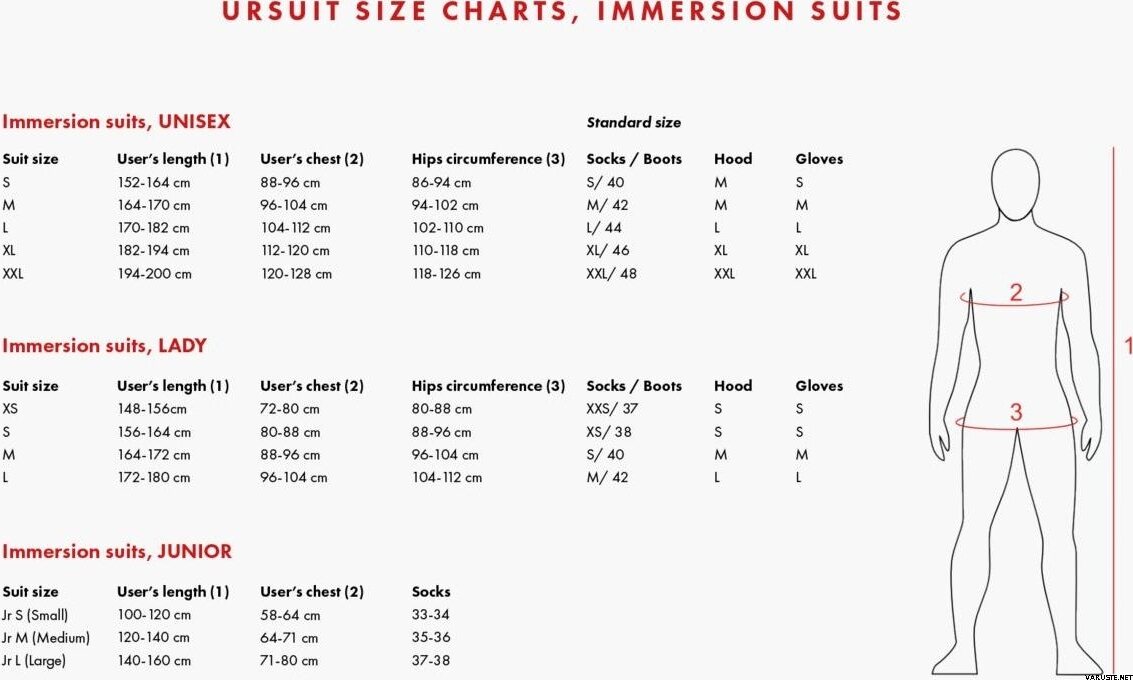Select the "Immersion suits, JUNIOR" heading
1133x680 pixels.
[x=117, y=552]
